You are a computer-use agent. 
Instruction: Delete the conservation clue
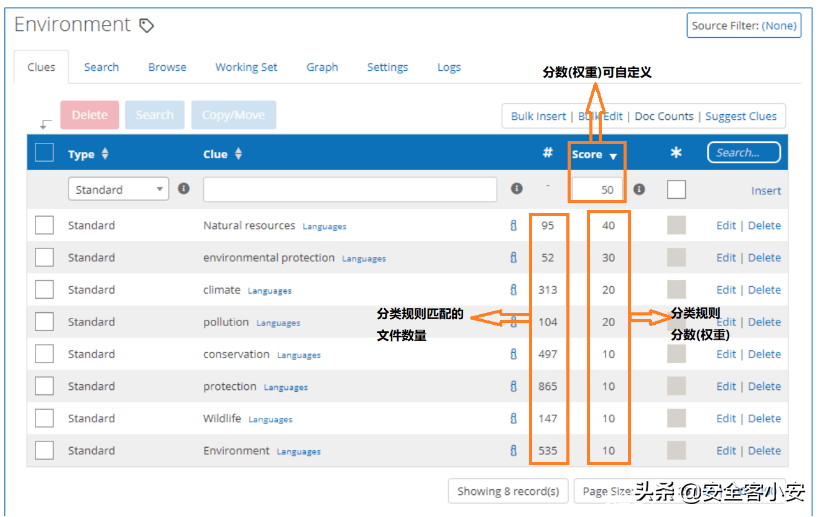point(764,354)
